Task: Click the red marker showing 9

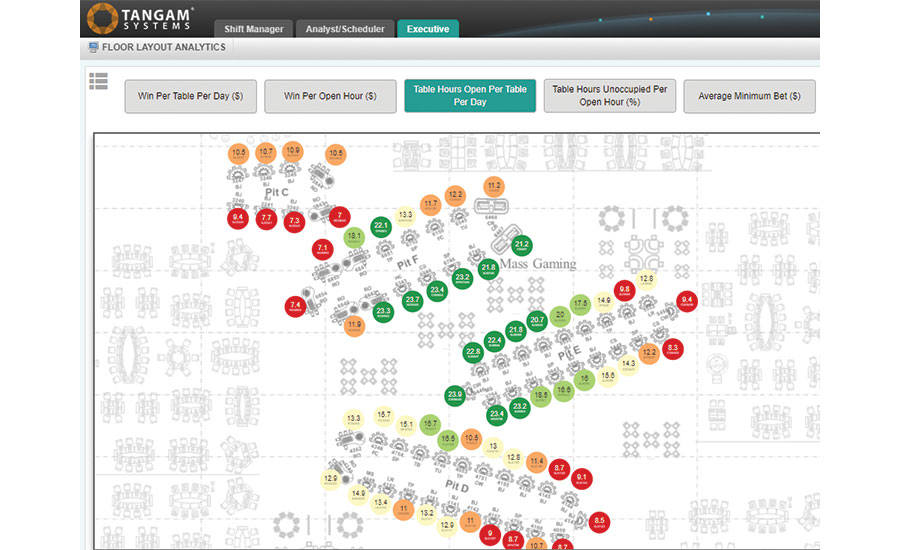Action: [x=490, y=534]
